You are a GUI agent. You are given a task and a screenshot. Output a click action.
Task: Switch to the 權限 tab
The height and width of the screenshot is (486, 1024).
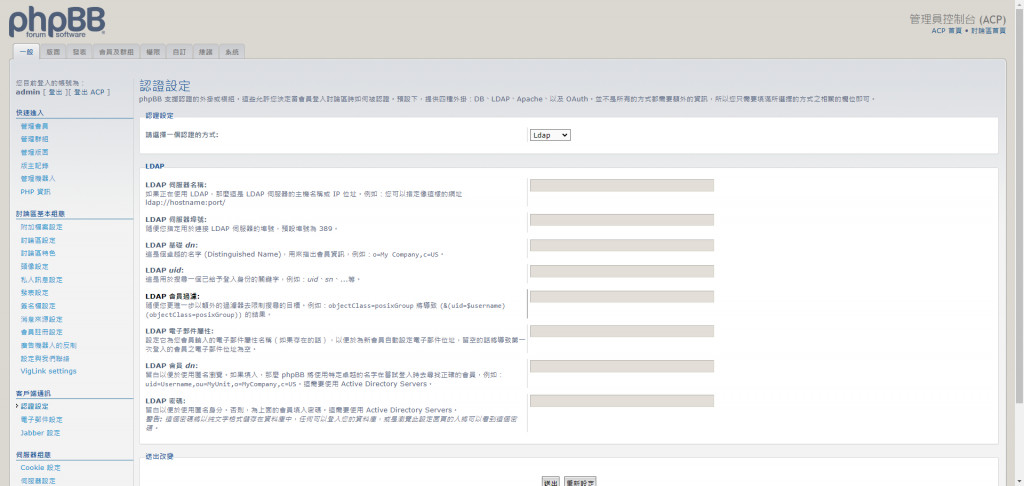click(x=153, y=52)
